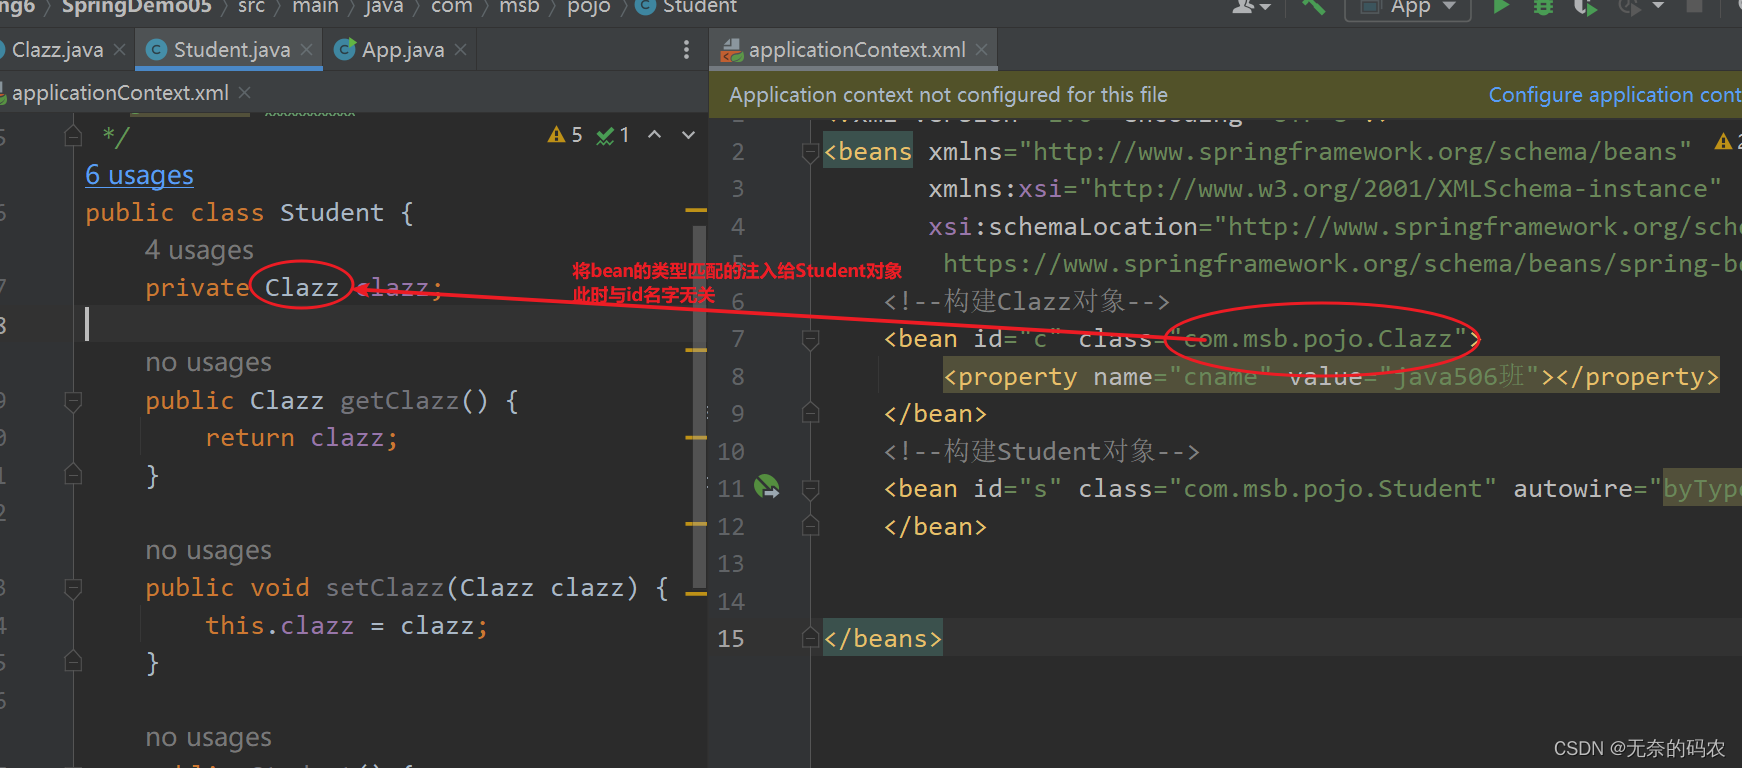Collapse the setClazz method fold marker
1742x768 pixels.
pyautogui.click(x=73, y=588)
